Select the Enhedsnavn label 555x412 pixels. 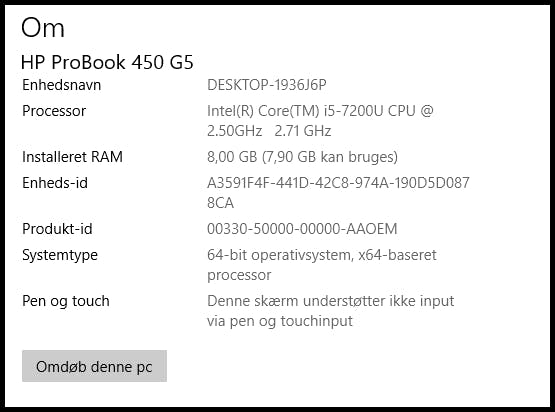62,85
